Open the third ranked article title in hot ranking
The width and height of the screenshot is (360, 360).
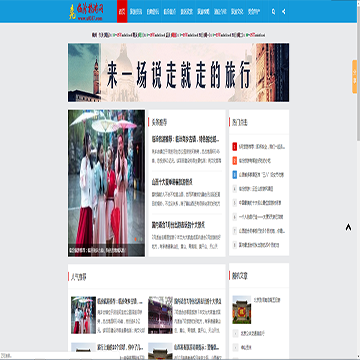pyautogui.click(x=261, y=175)
